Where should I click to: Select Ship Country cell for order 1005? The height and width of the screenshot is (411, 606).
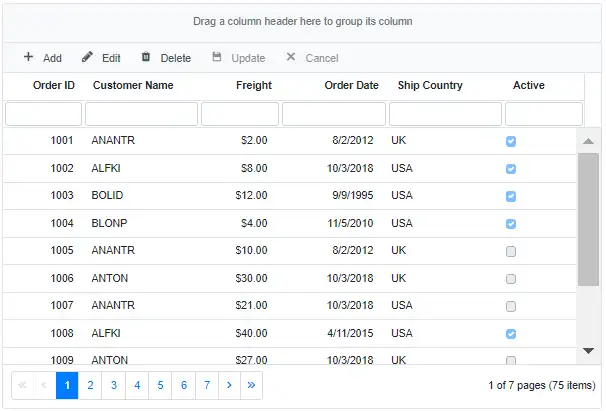[398, 250]
